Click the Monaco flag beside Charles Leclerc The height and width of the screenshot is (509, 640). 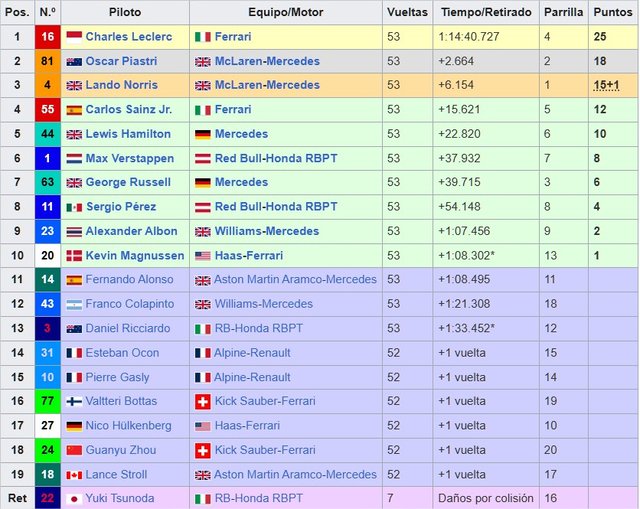point(74,37)
